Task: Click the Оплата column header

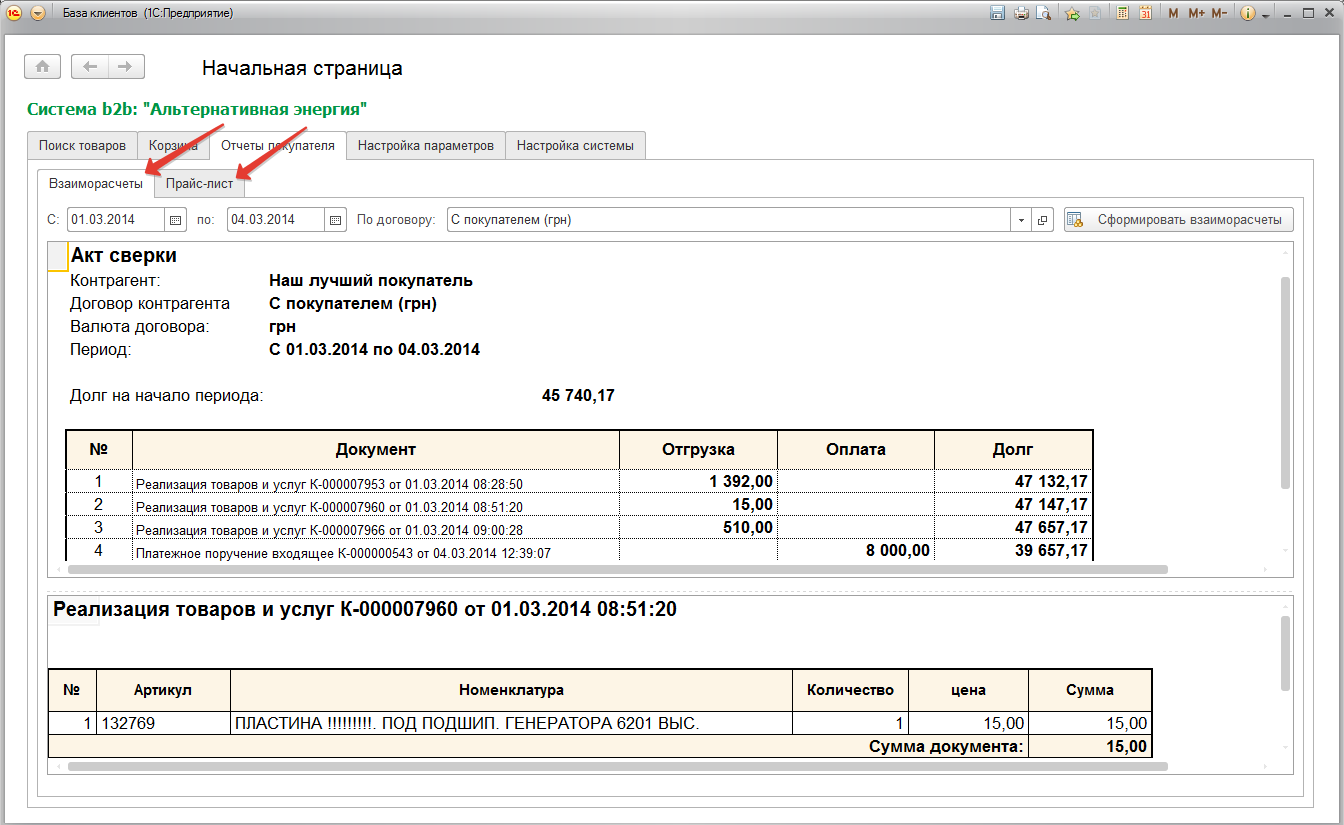Action: [x=855, y=450]
